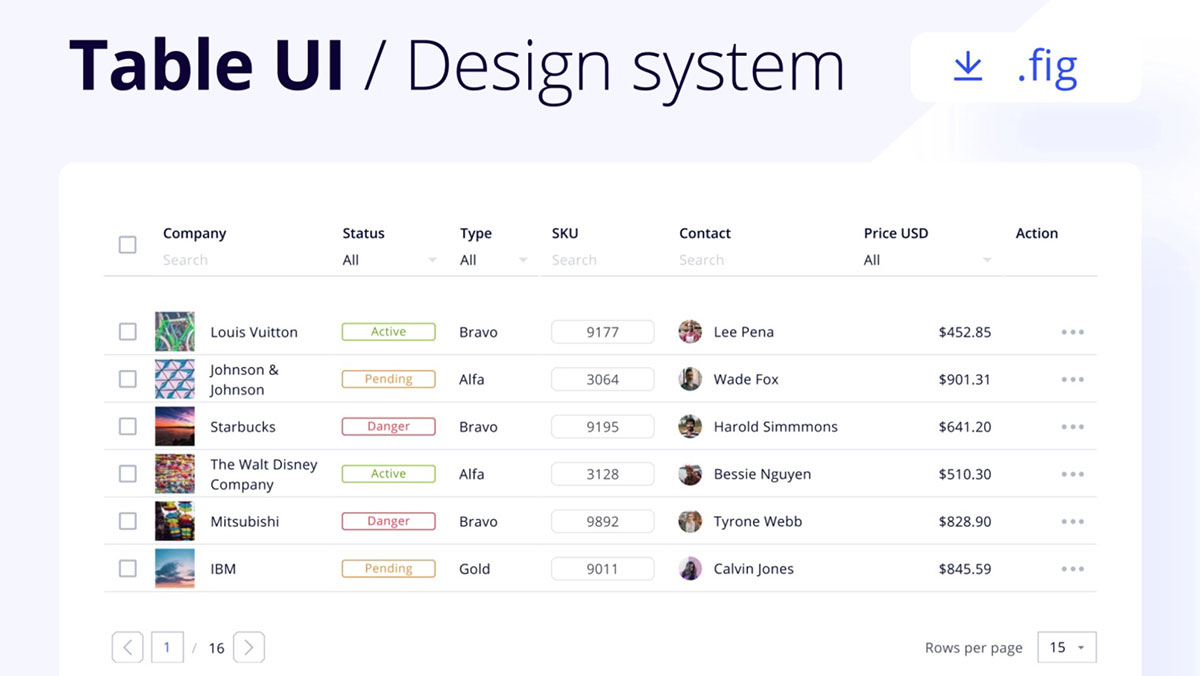Click the Active badge on Louis Vuitton
The height and width of the screenshot is (676, 1200).
coord(388,331)
